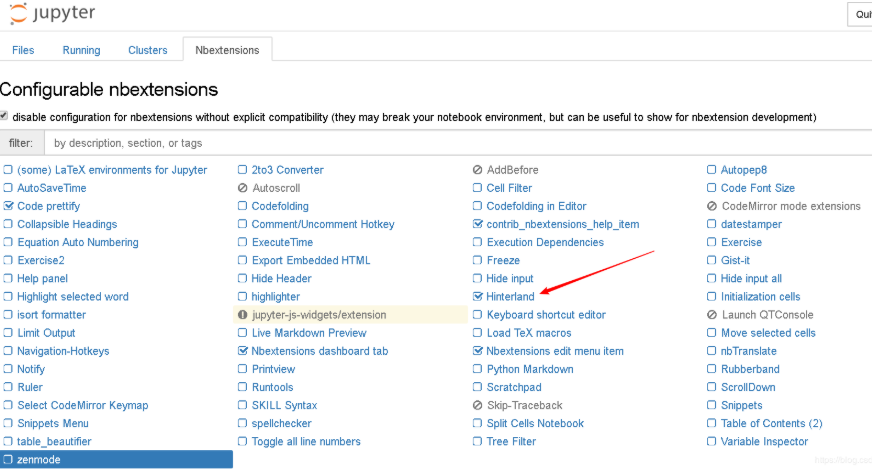This screenshot has height=472, width=872.
Task: Click the CodeMirror mode extensions icon
Action: click(712, 206)
